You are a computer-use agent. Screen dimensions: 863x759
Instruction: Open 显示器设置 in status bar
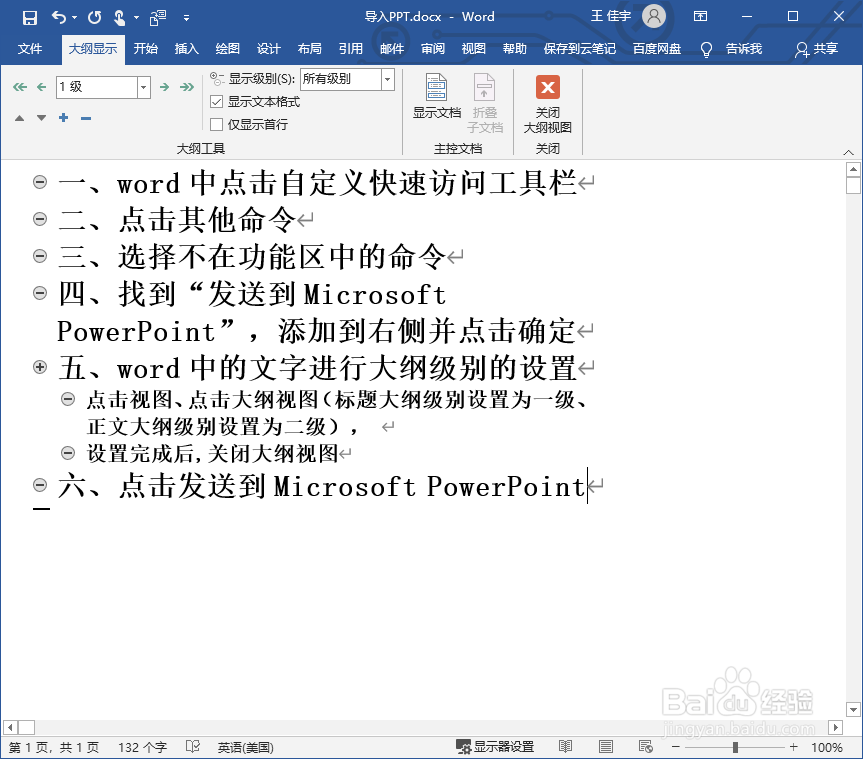point(495,746)
